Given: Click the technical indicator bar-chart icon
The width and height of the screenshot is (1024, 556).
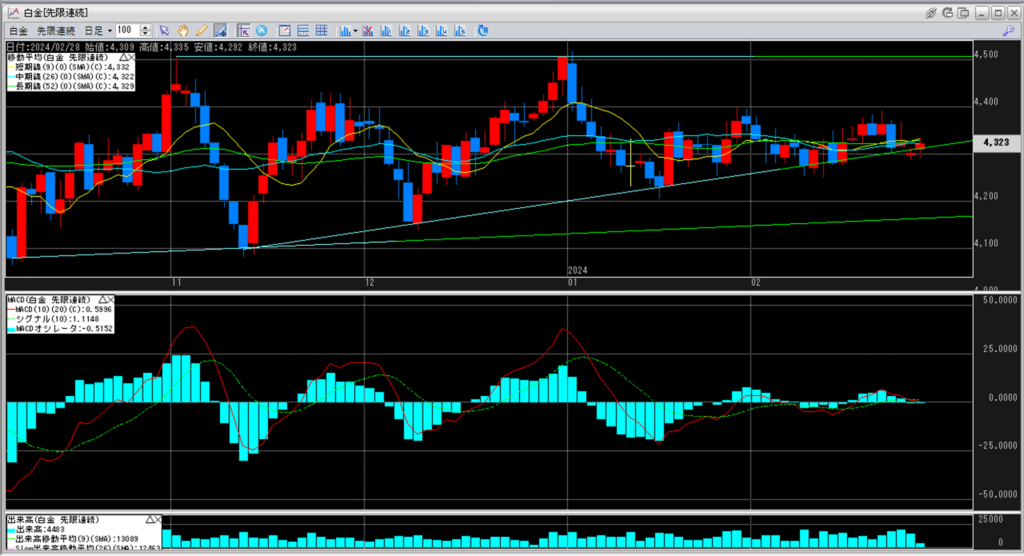Looking at the screenshot, I should 345,31.
